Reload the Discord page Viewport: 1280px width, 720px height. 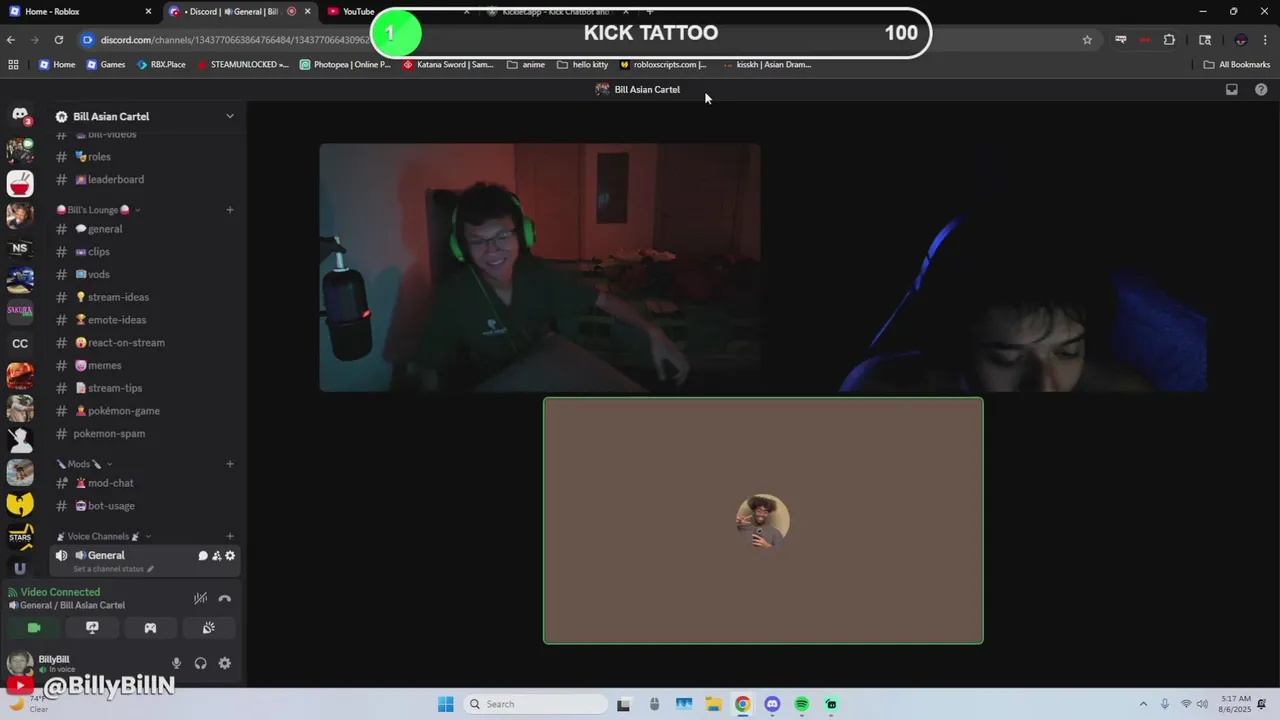click(59, 40)
